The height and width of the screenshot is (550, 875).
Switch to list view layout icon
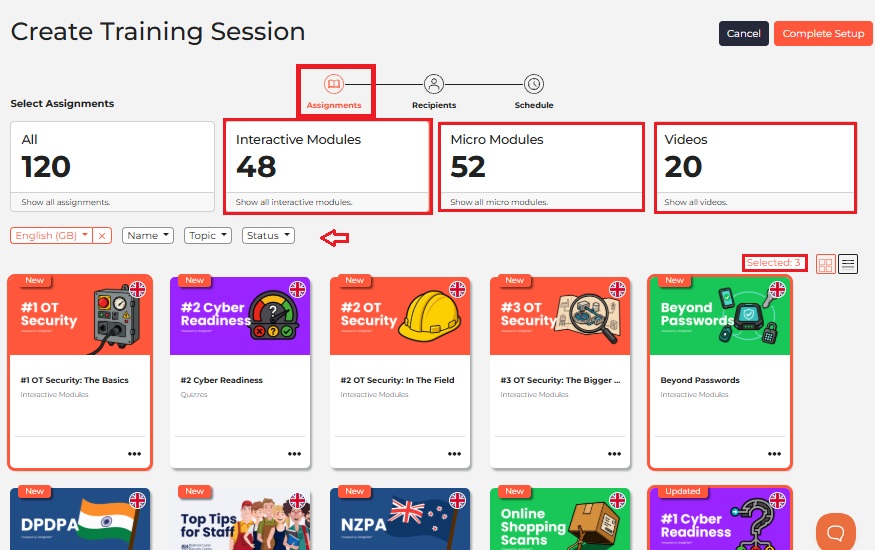[848, 264]
